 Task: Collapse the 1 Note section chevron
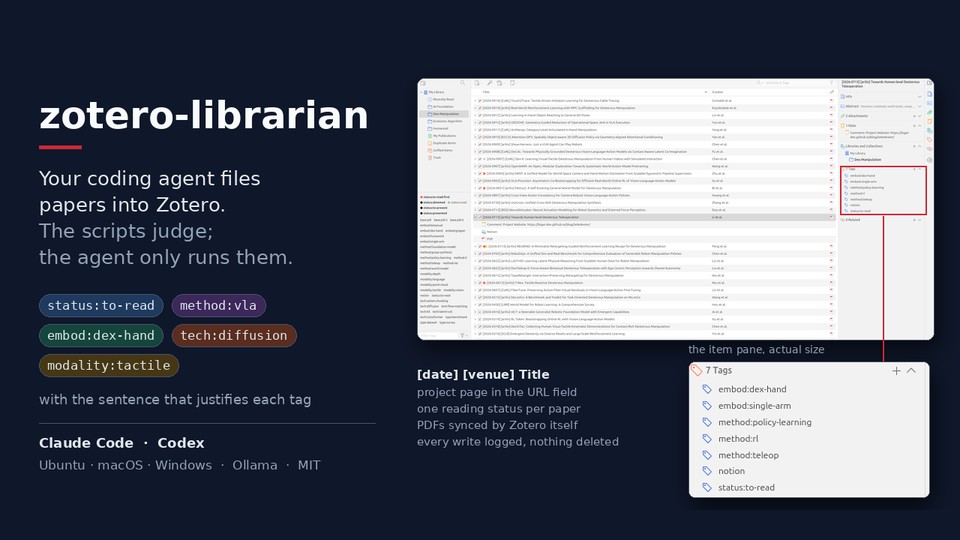920,126
